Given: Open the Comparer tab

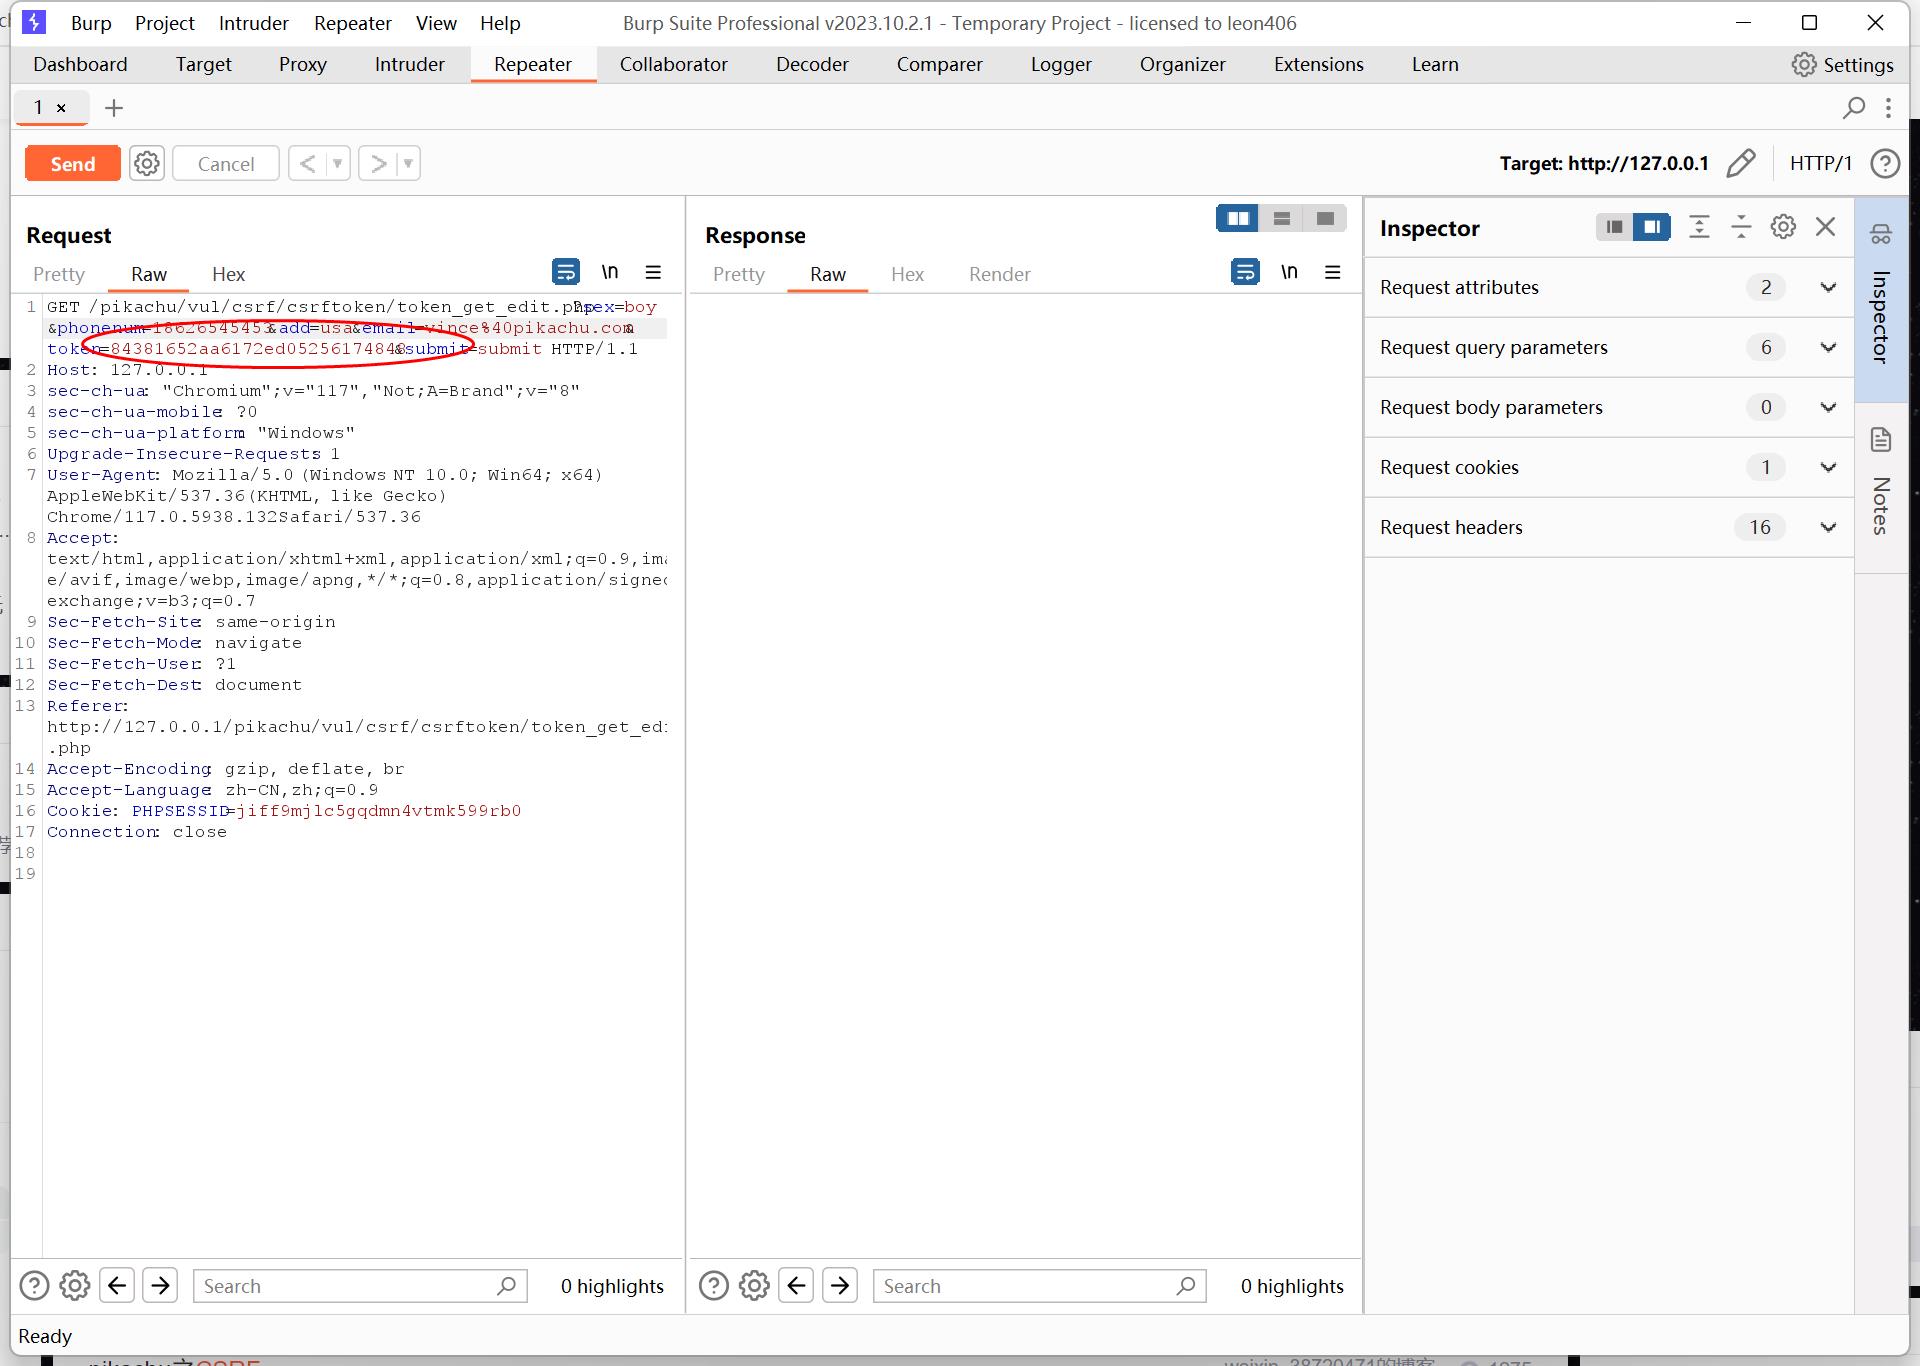Looking at the screenshot, I should 939,64.
